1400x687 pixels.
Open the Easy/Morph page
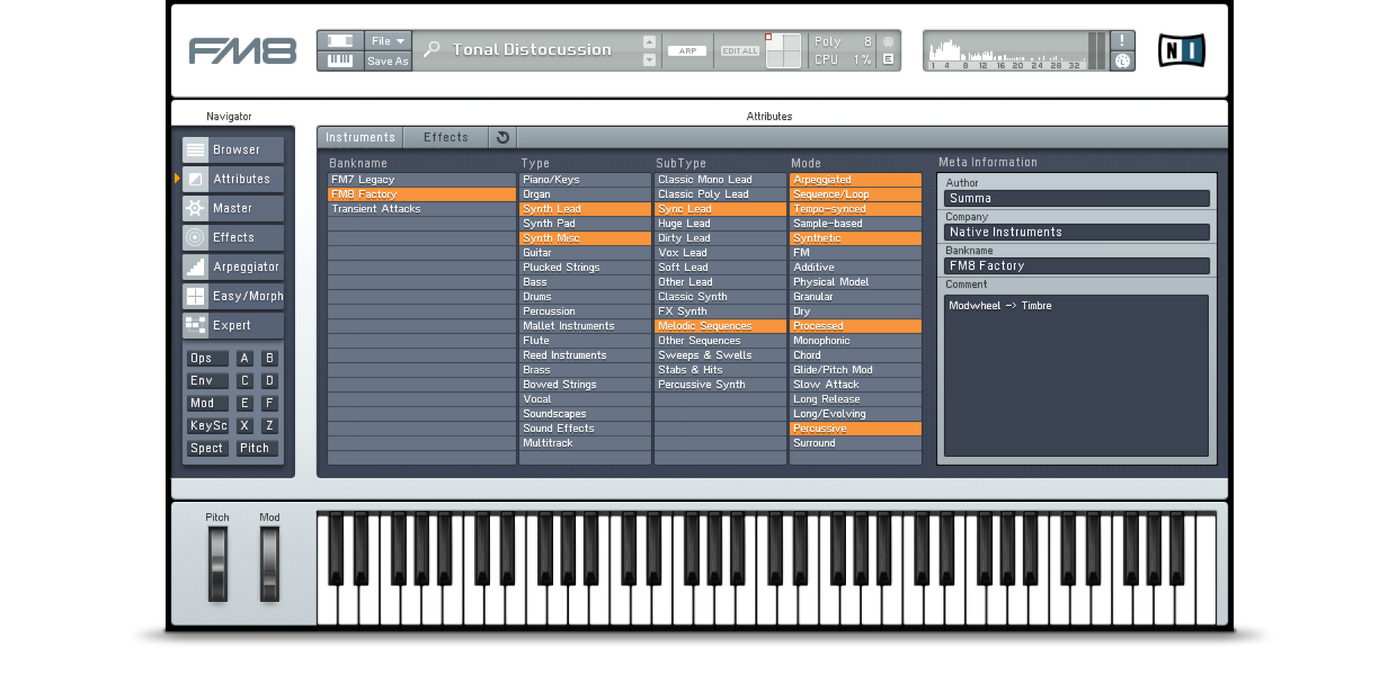tap(233, 296)
